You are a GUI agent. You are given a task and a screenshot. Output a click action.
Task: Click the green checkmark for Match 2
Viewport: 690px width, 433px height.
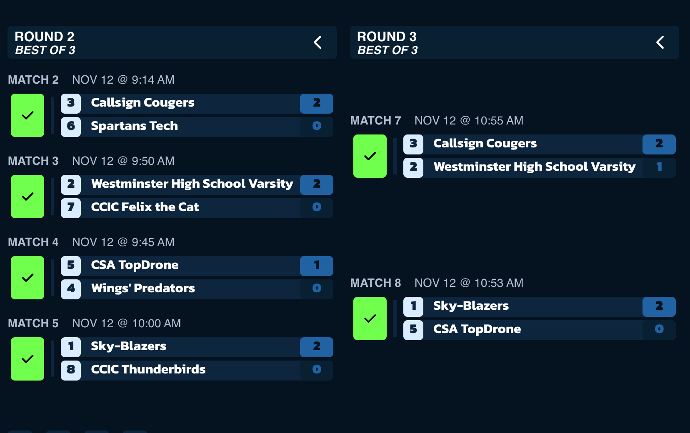tap(27, 115)
